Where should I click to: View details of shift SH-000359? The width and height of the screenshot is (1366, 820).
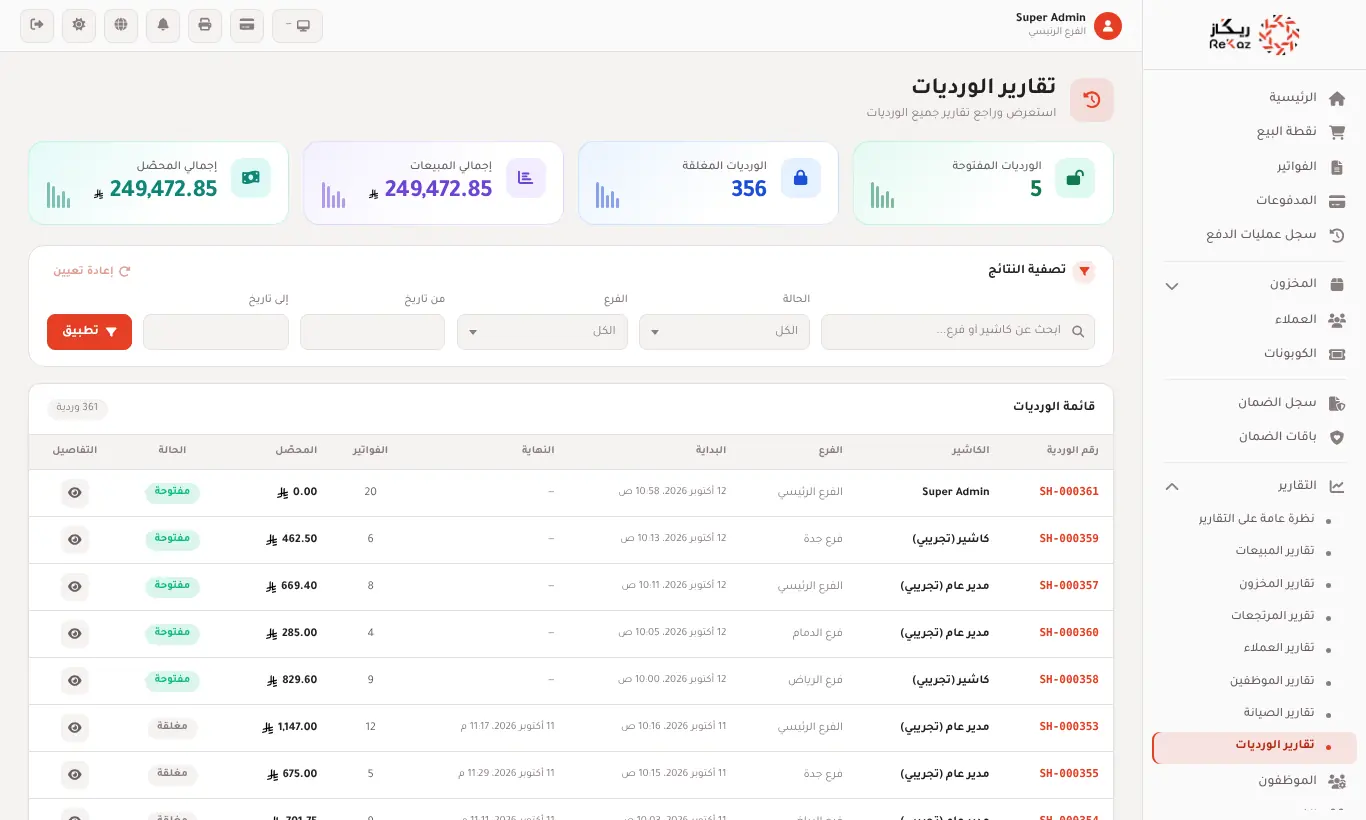75,540
